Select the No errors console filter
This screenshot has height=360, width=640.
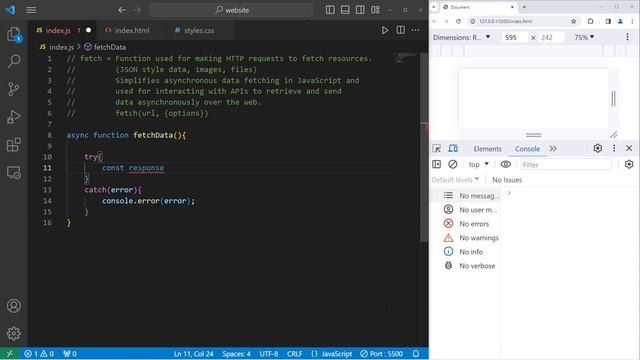(466, 224)
